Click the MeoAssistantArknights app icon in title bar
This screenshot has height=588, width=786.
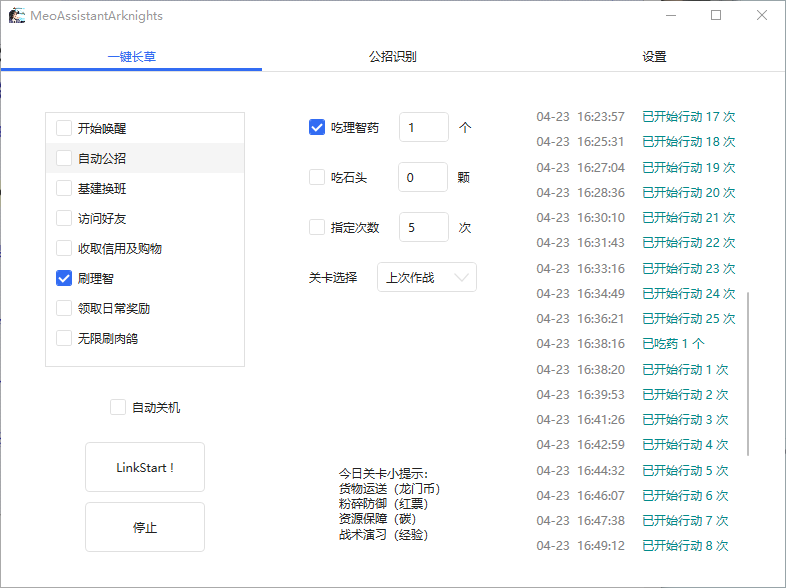17,16
